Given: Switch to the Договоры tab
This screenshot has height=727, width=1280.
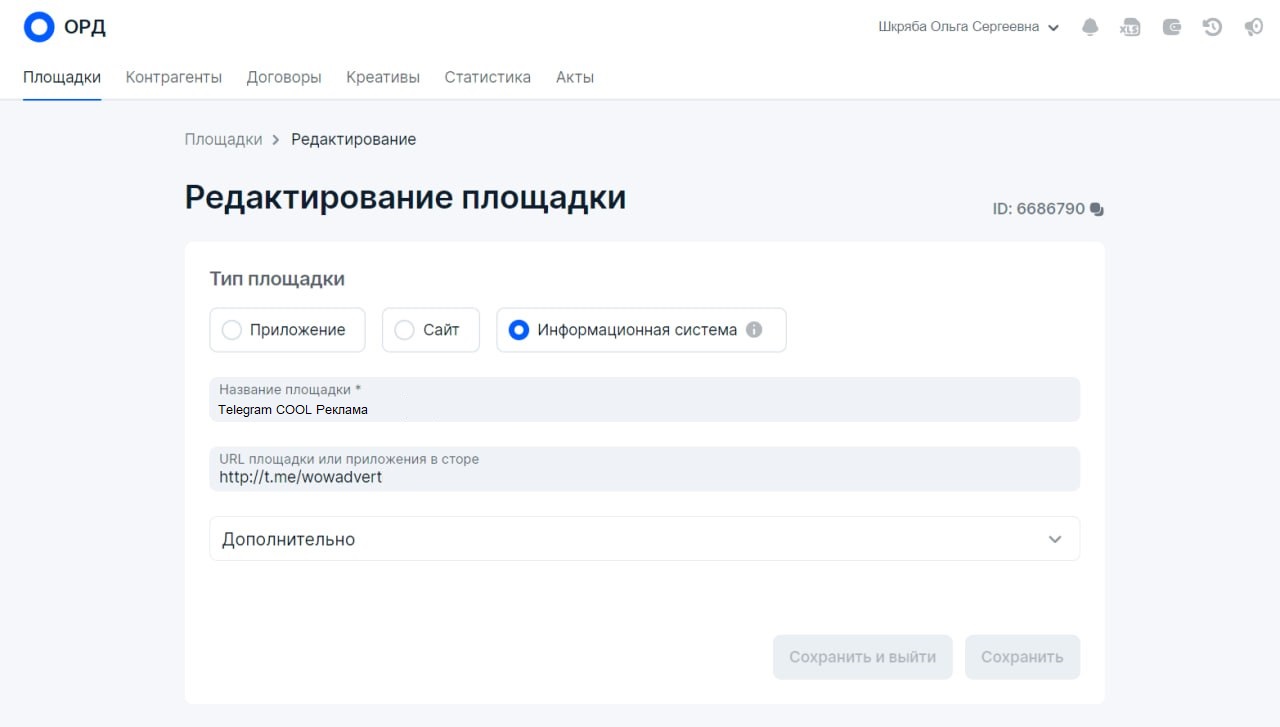Looking at the screenshot, I should pos(284,77).
